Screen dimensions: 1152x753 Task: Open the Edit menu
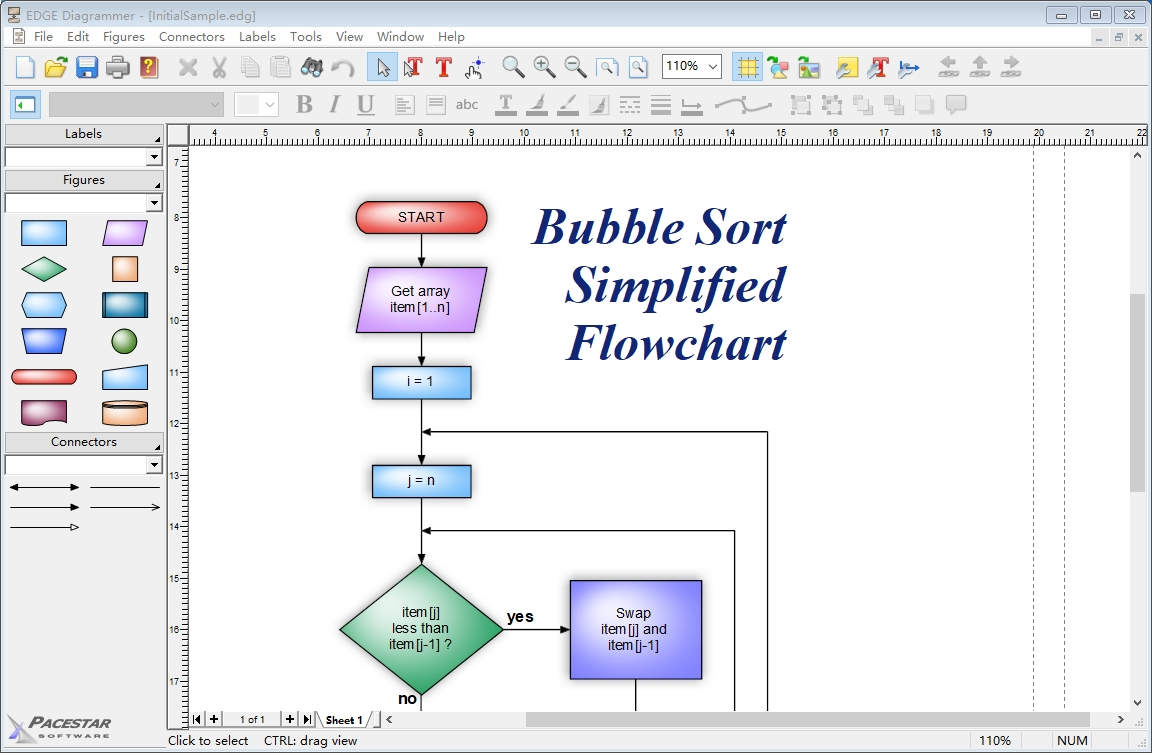click(78, 37)
